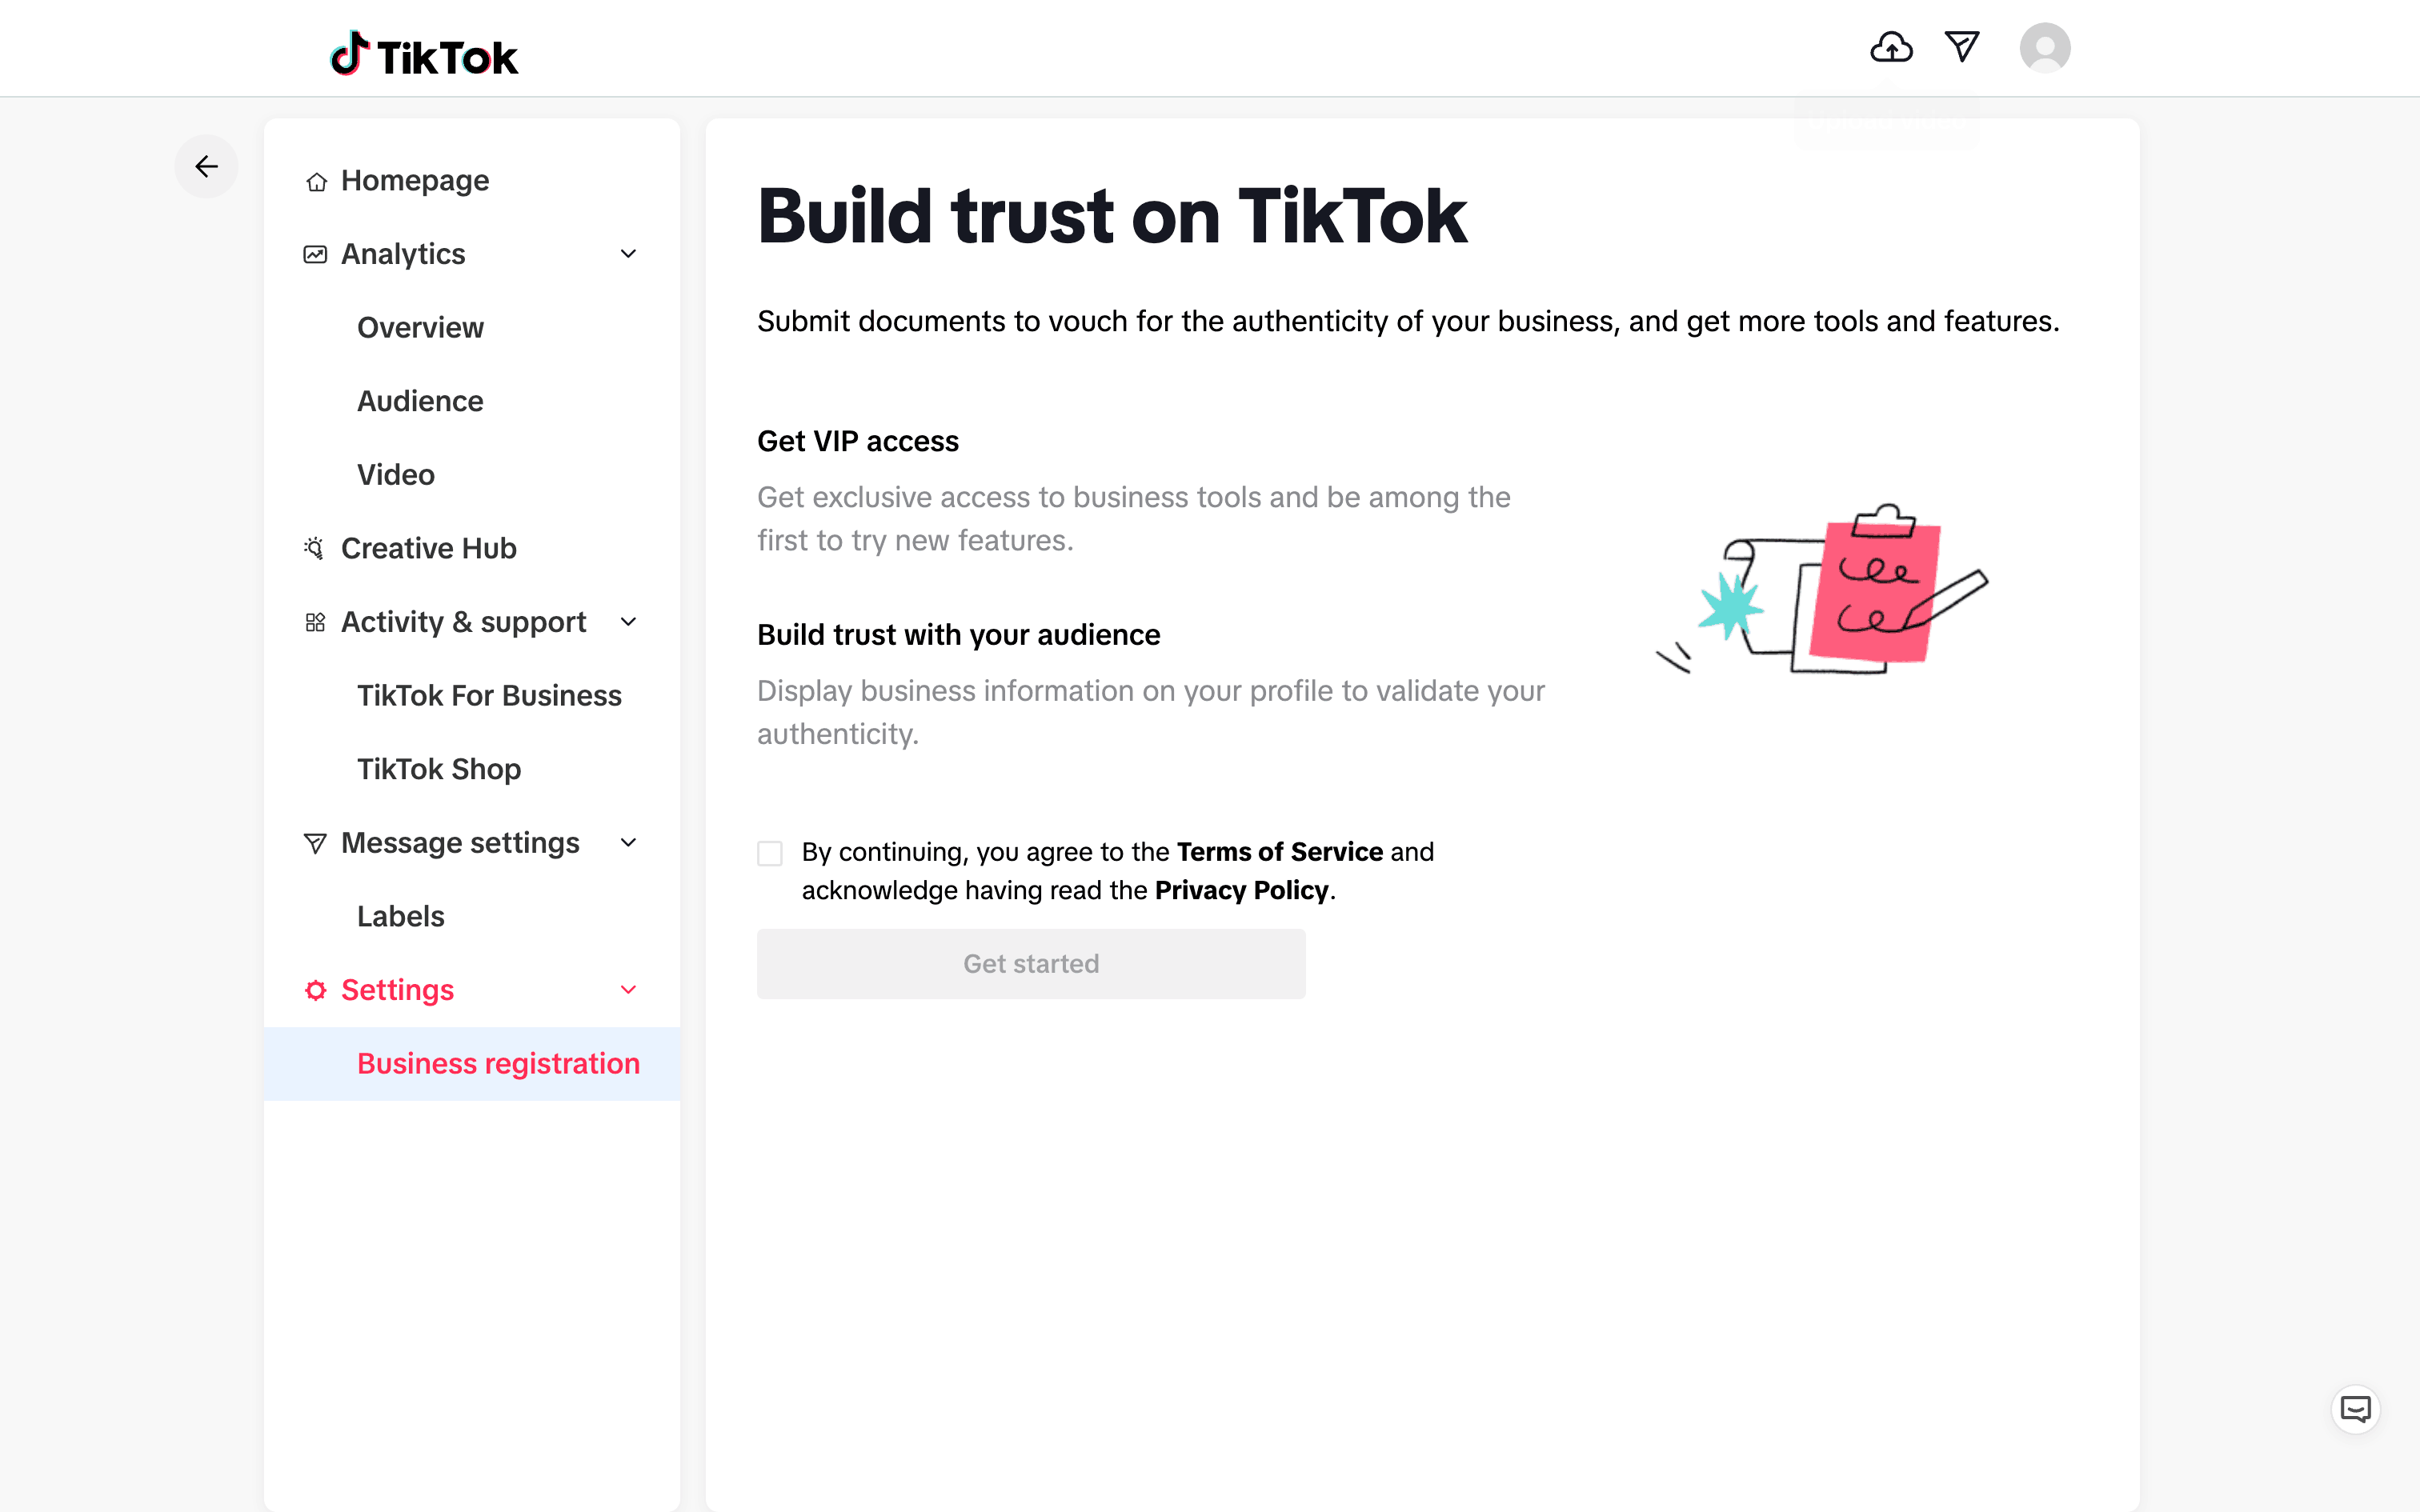The height and width of the screenshot is (1512, 2420).
Task: Click the Creative Hub lightbulb icon
Action: click(314, 548)
